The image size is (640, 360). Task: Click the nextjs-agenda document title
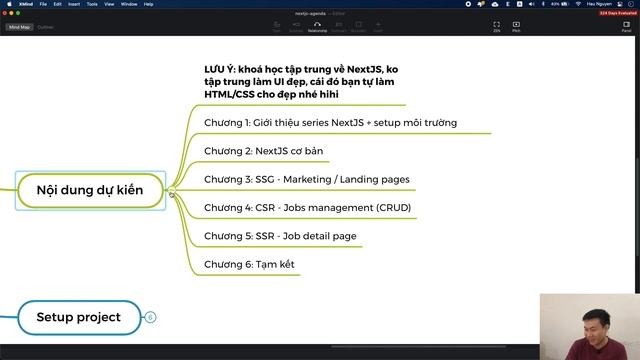click(310, 13)
